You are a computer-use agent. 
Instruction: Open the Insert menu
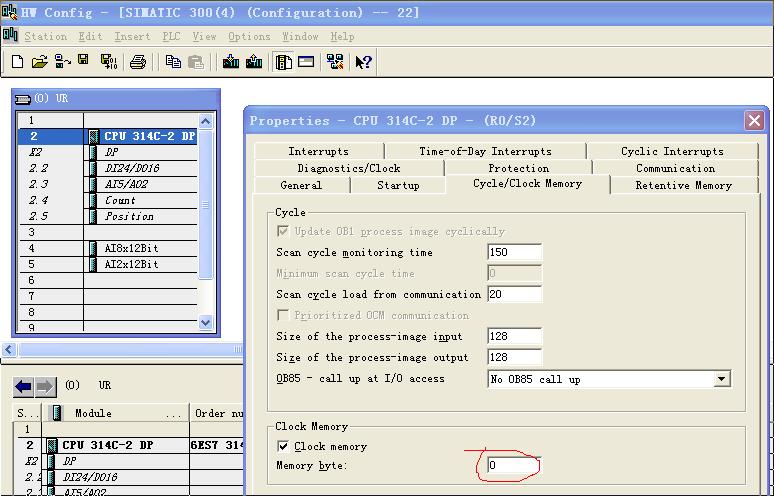pos(132,37)
